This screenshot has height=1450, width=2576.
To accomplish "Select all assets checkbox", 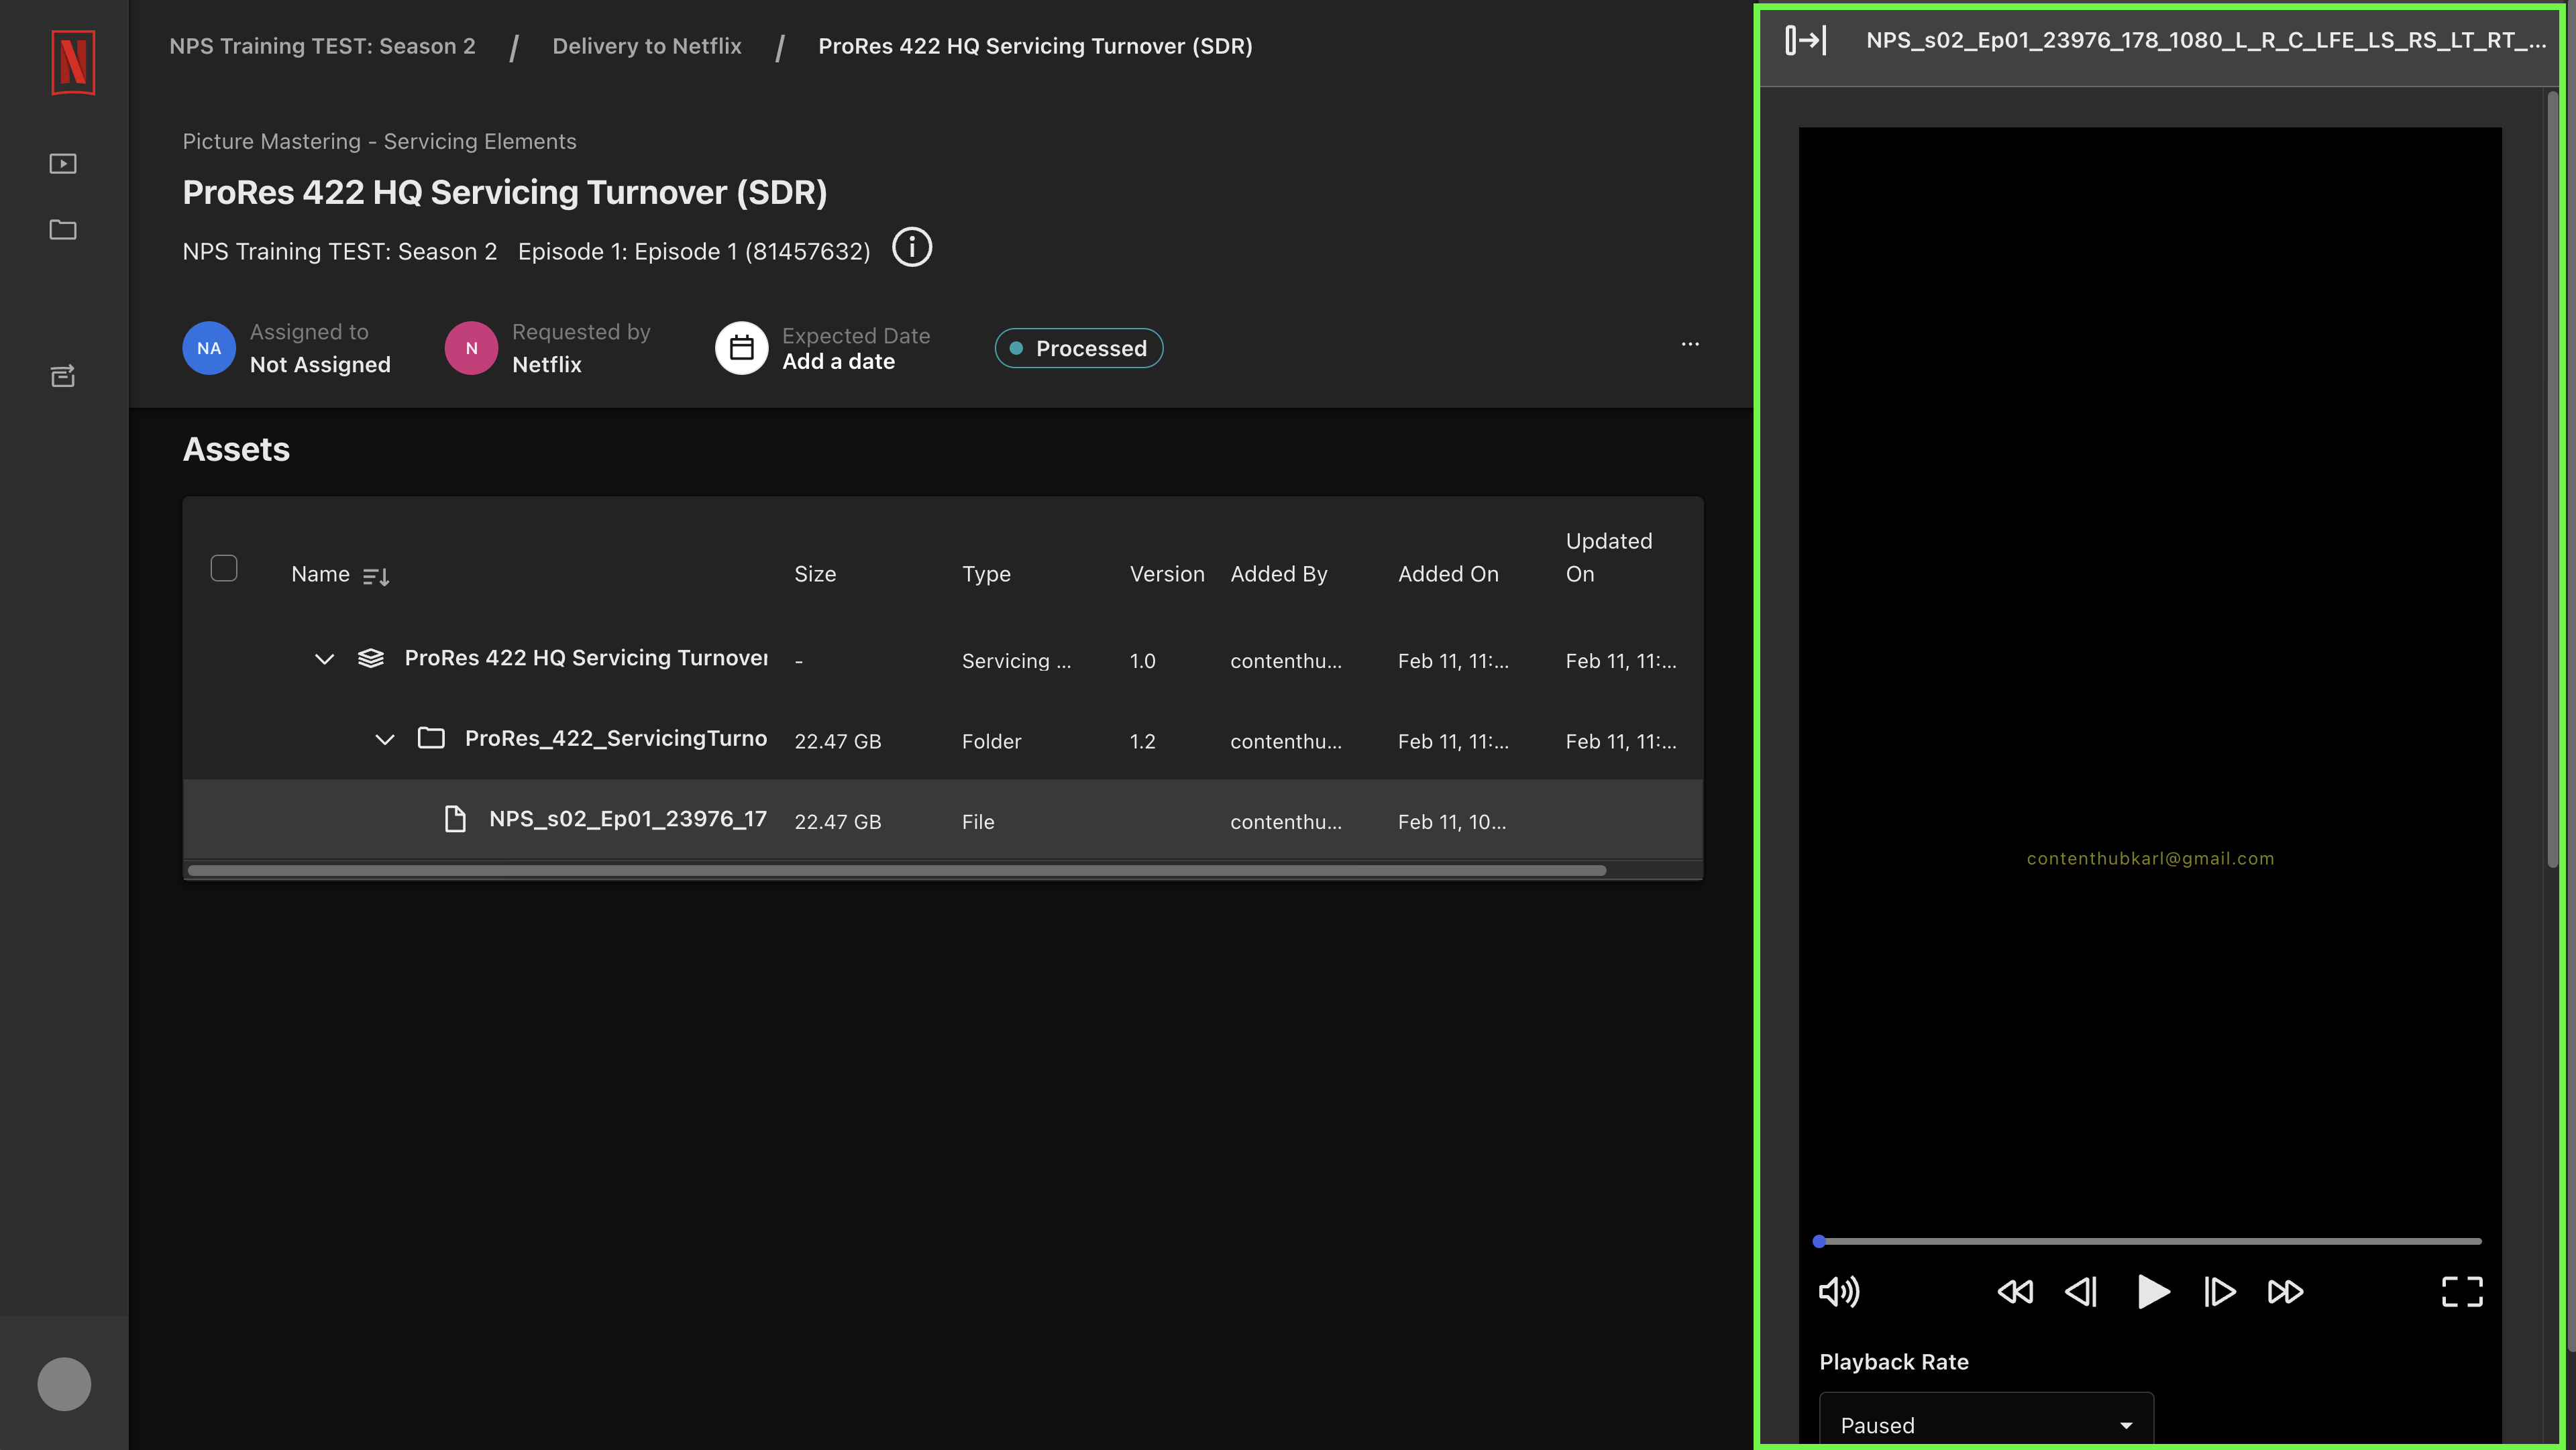I will pyautogui.click(x=224, y=568).
